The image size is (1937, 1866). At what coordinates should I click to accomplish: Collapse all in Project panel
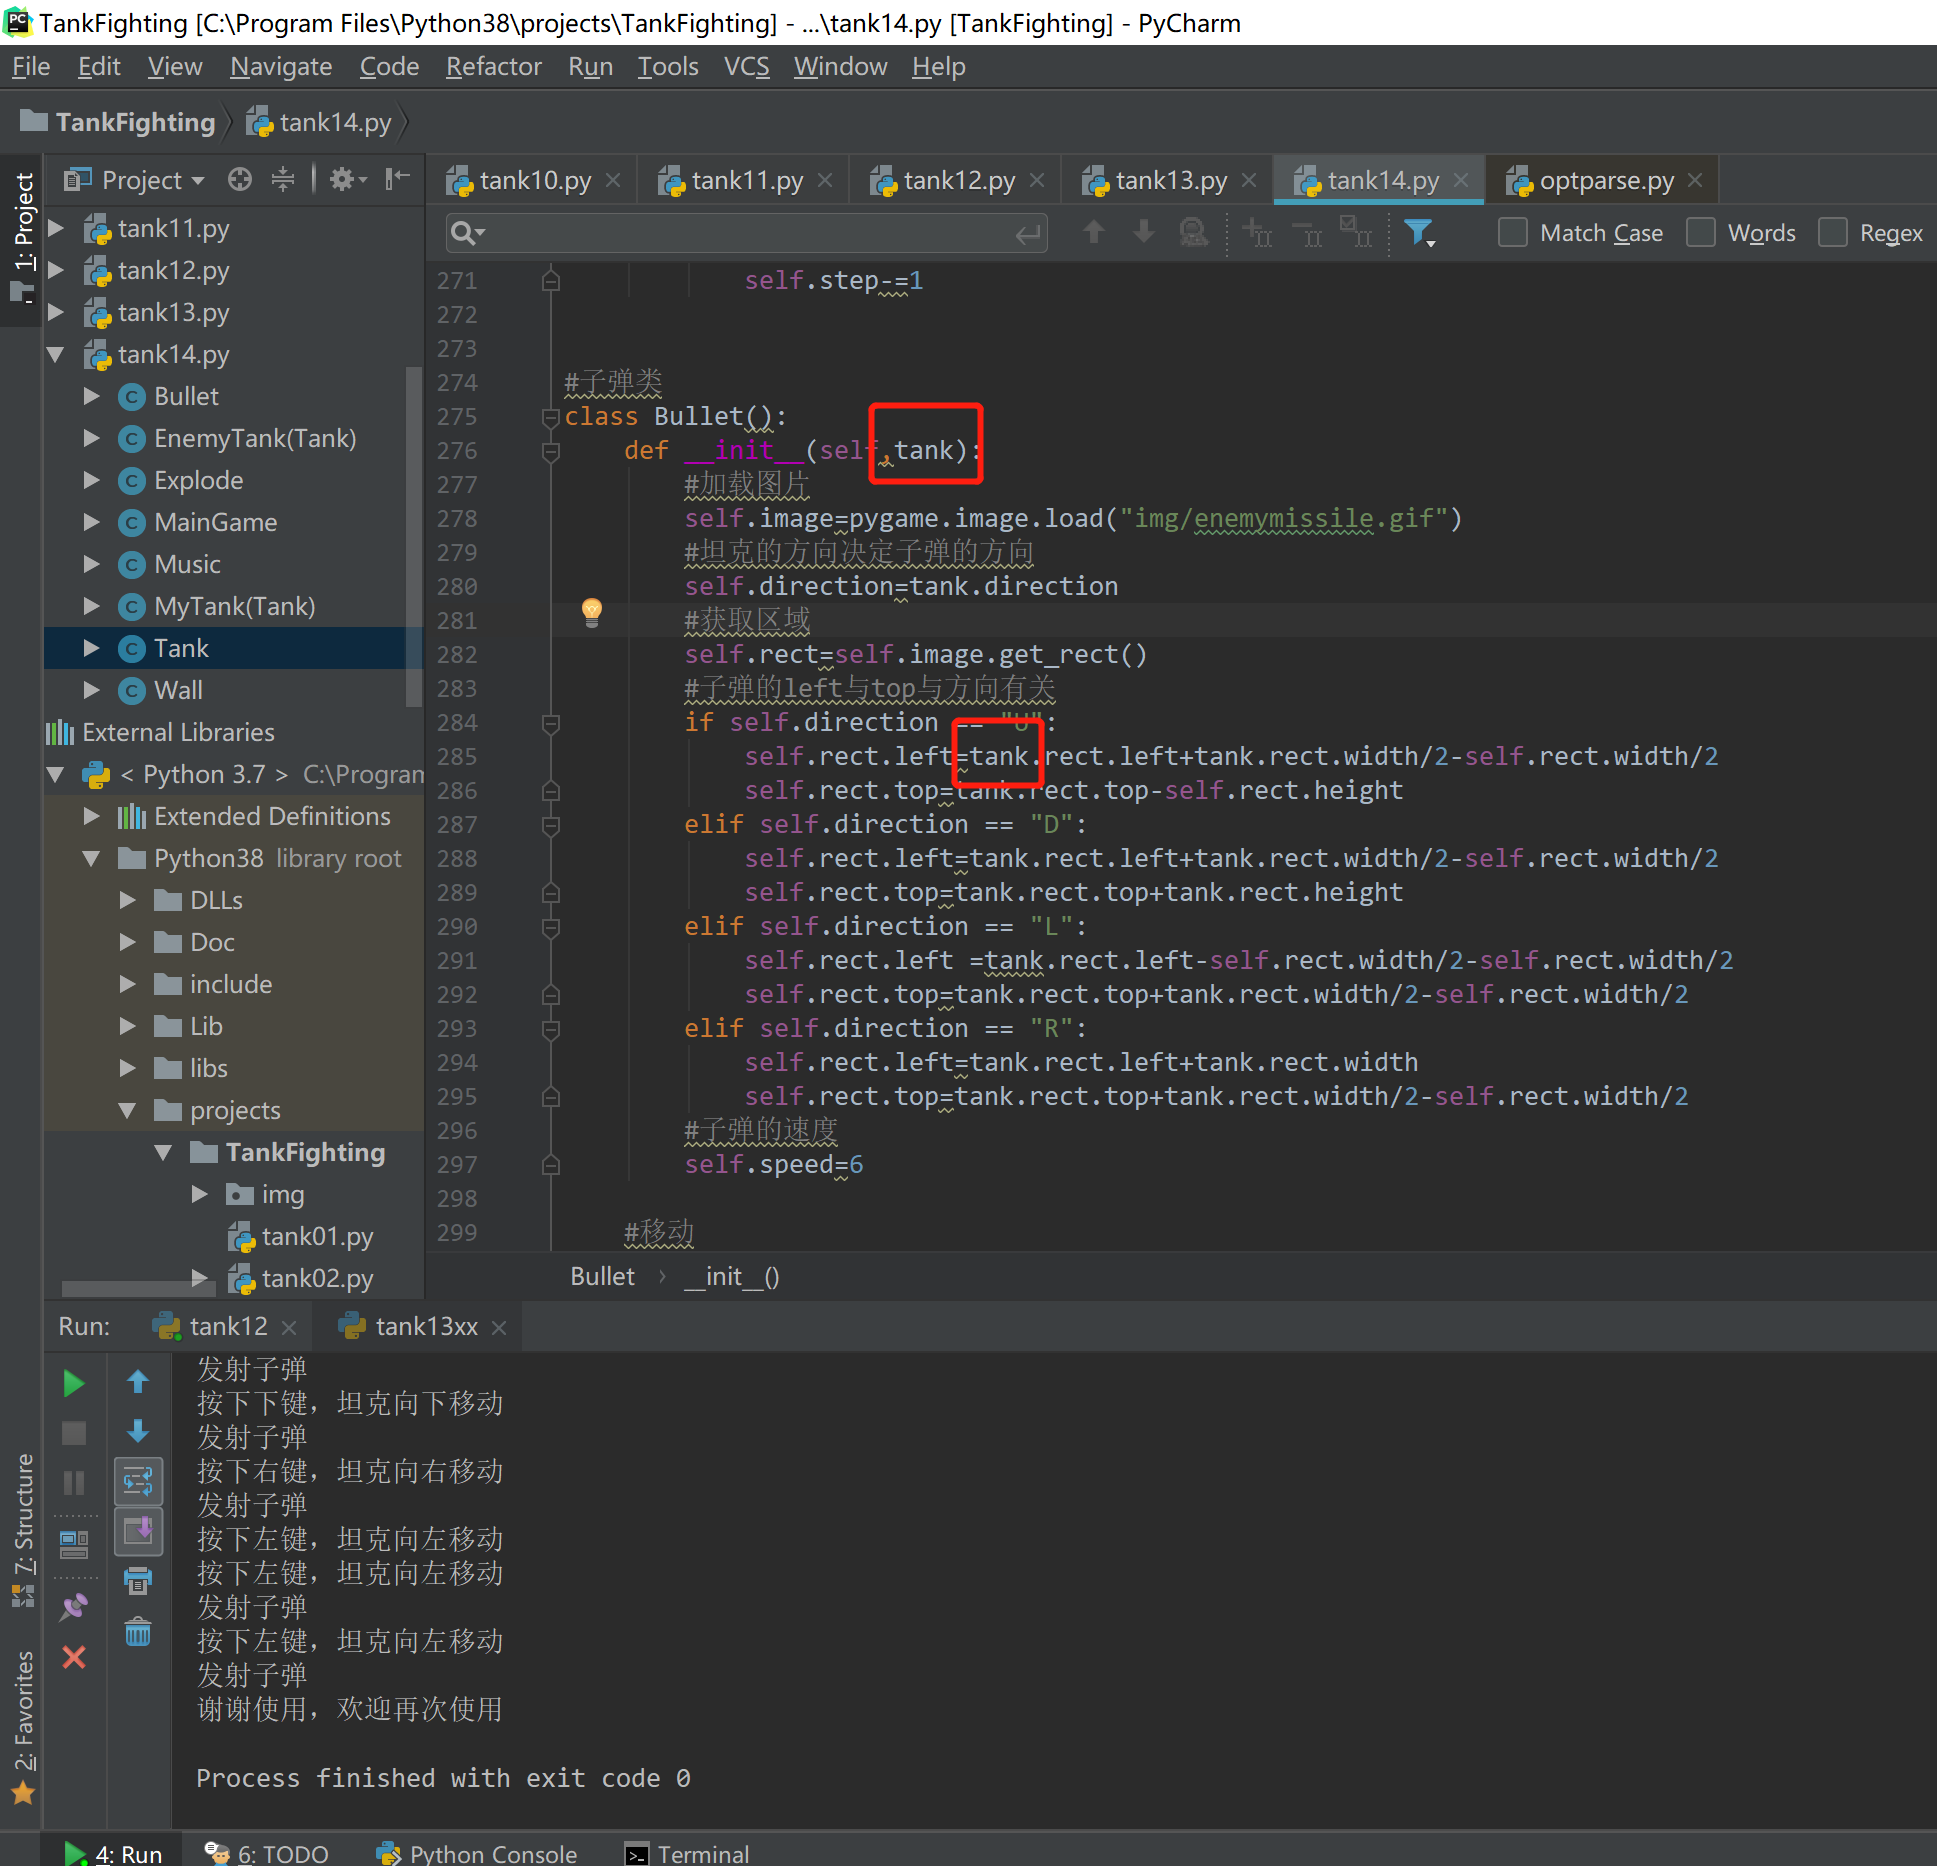283,179
